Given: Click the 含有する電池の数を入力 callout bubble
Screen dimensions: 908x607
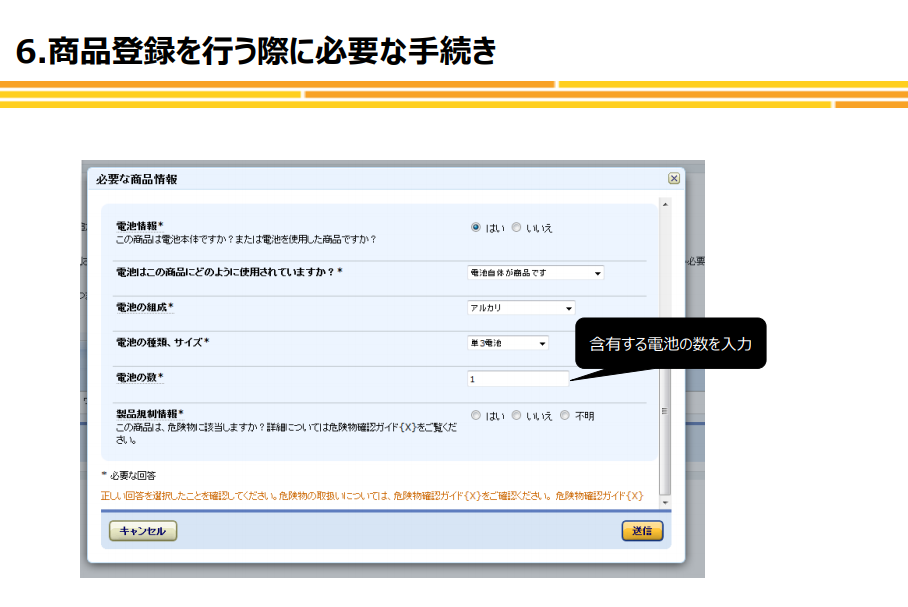Looking at the screenshot, I should (x=671, y=343).
